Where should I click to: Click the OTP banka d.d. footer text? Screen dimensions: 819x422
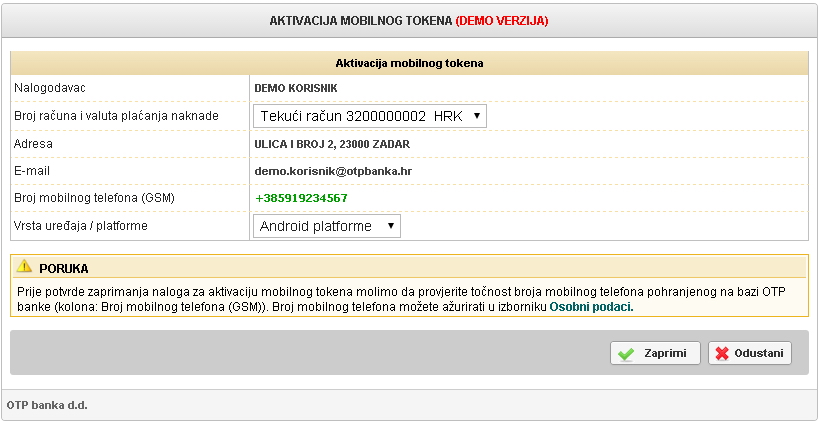[x=48, y=406]
